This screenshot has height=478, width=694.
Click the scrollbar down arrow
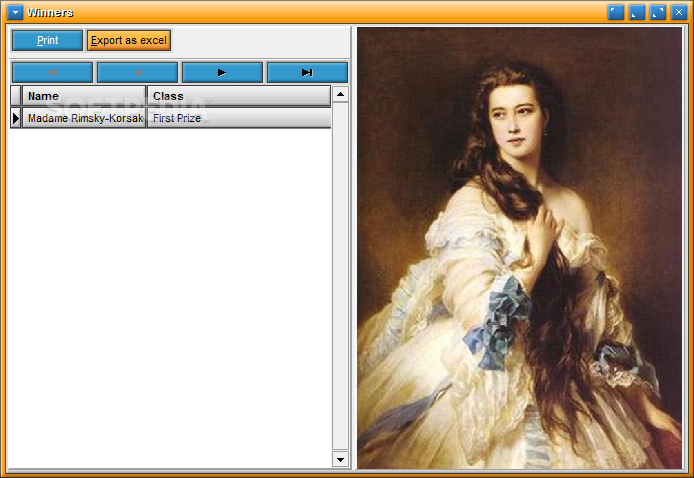340,459
